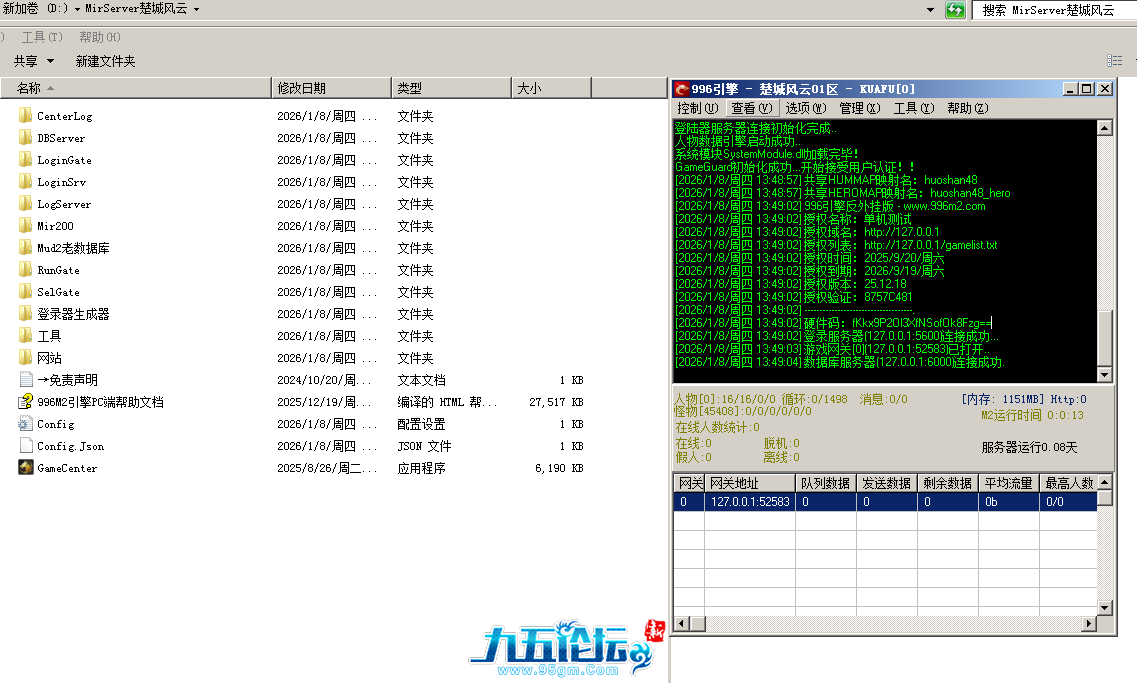Viewport: 1137px width, 683px height.
Task: Open the 控制 menu in engine window
Action: [696, 108]
